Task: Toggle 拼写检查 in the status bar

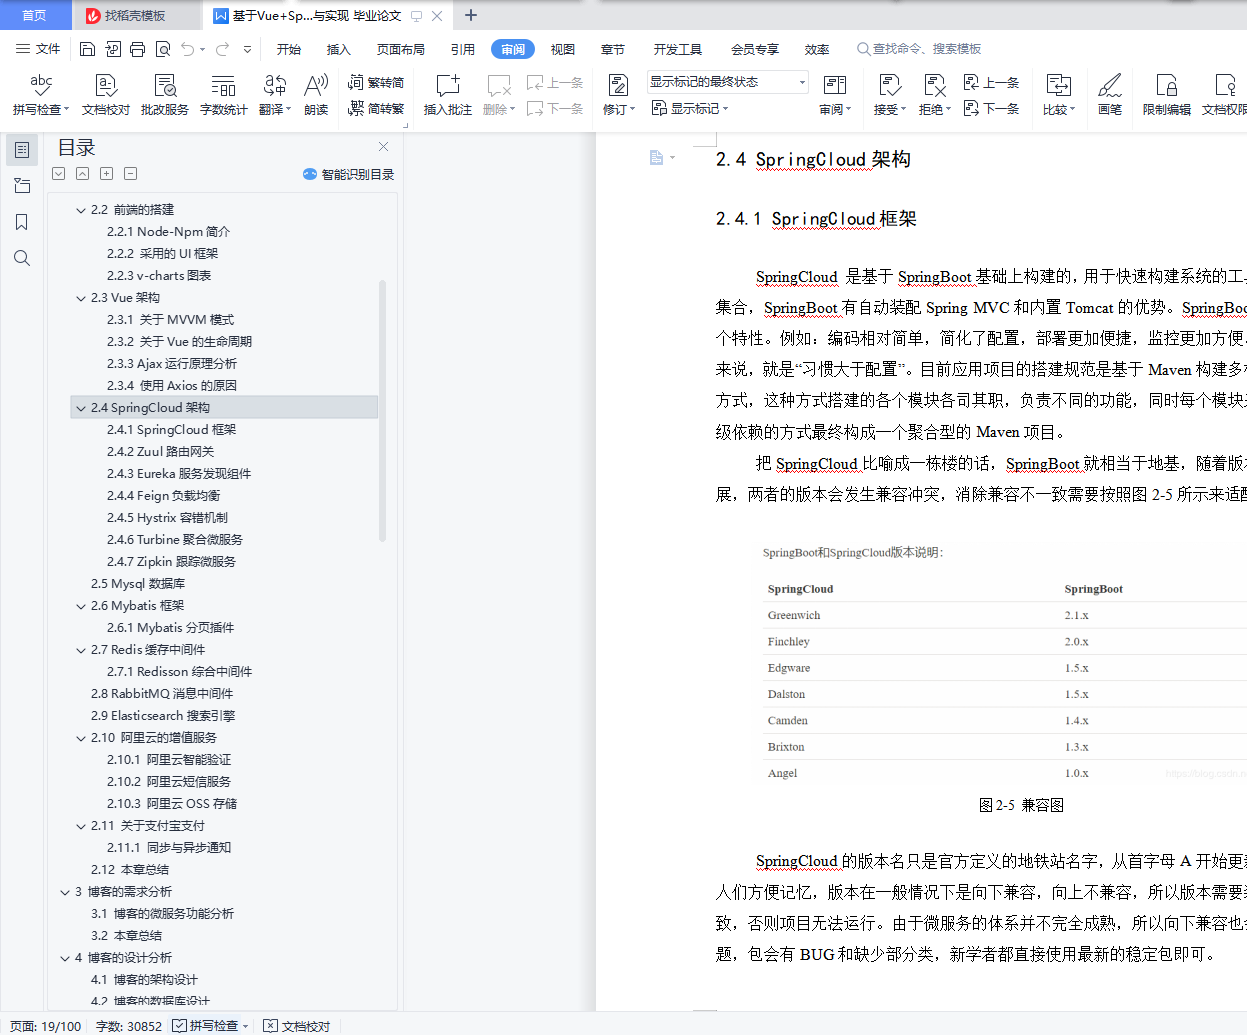Action: click(x=206, y=1025)
